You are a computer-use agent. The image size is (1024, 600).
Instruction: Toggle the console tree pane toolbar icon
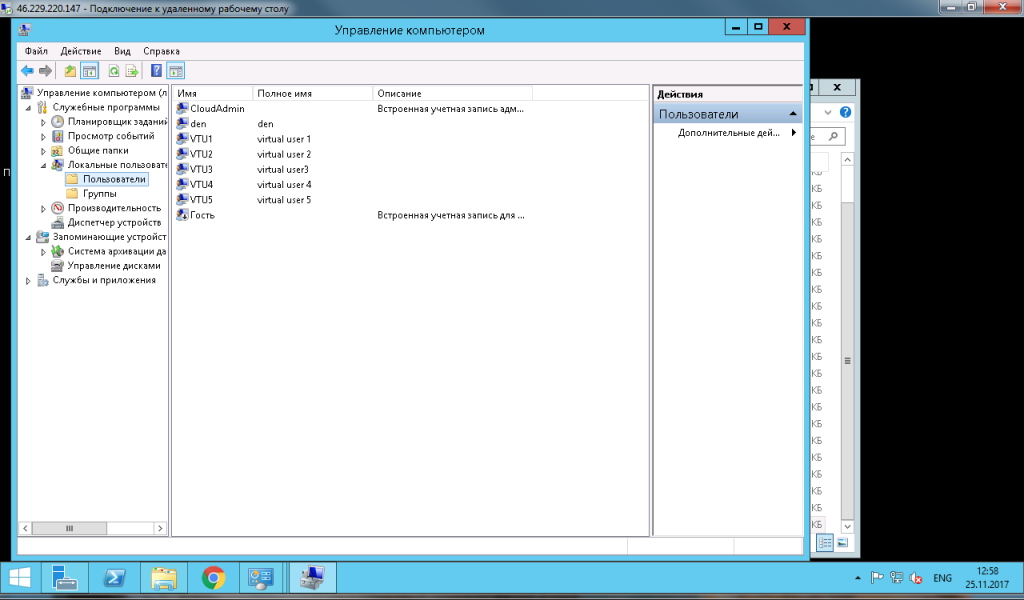[89, 71]
